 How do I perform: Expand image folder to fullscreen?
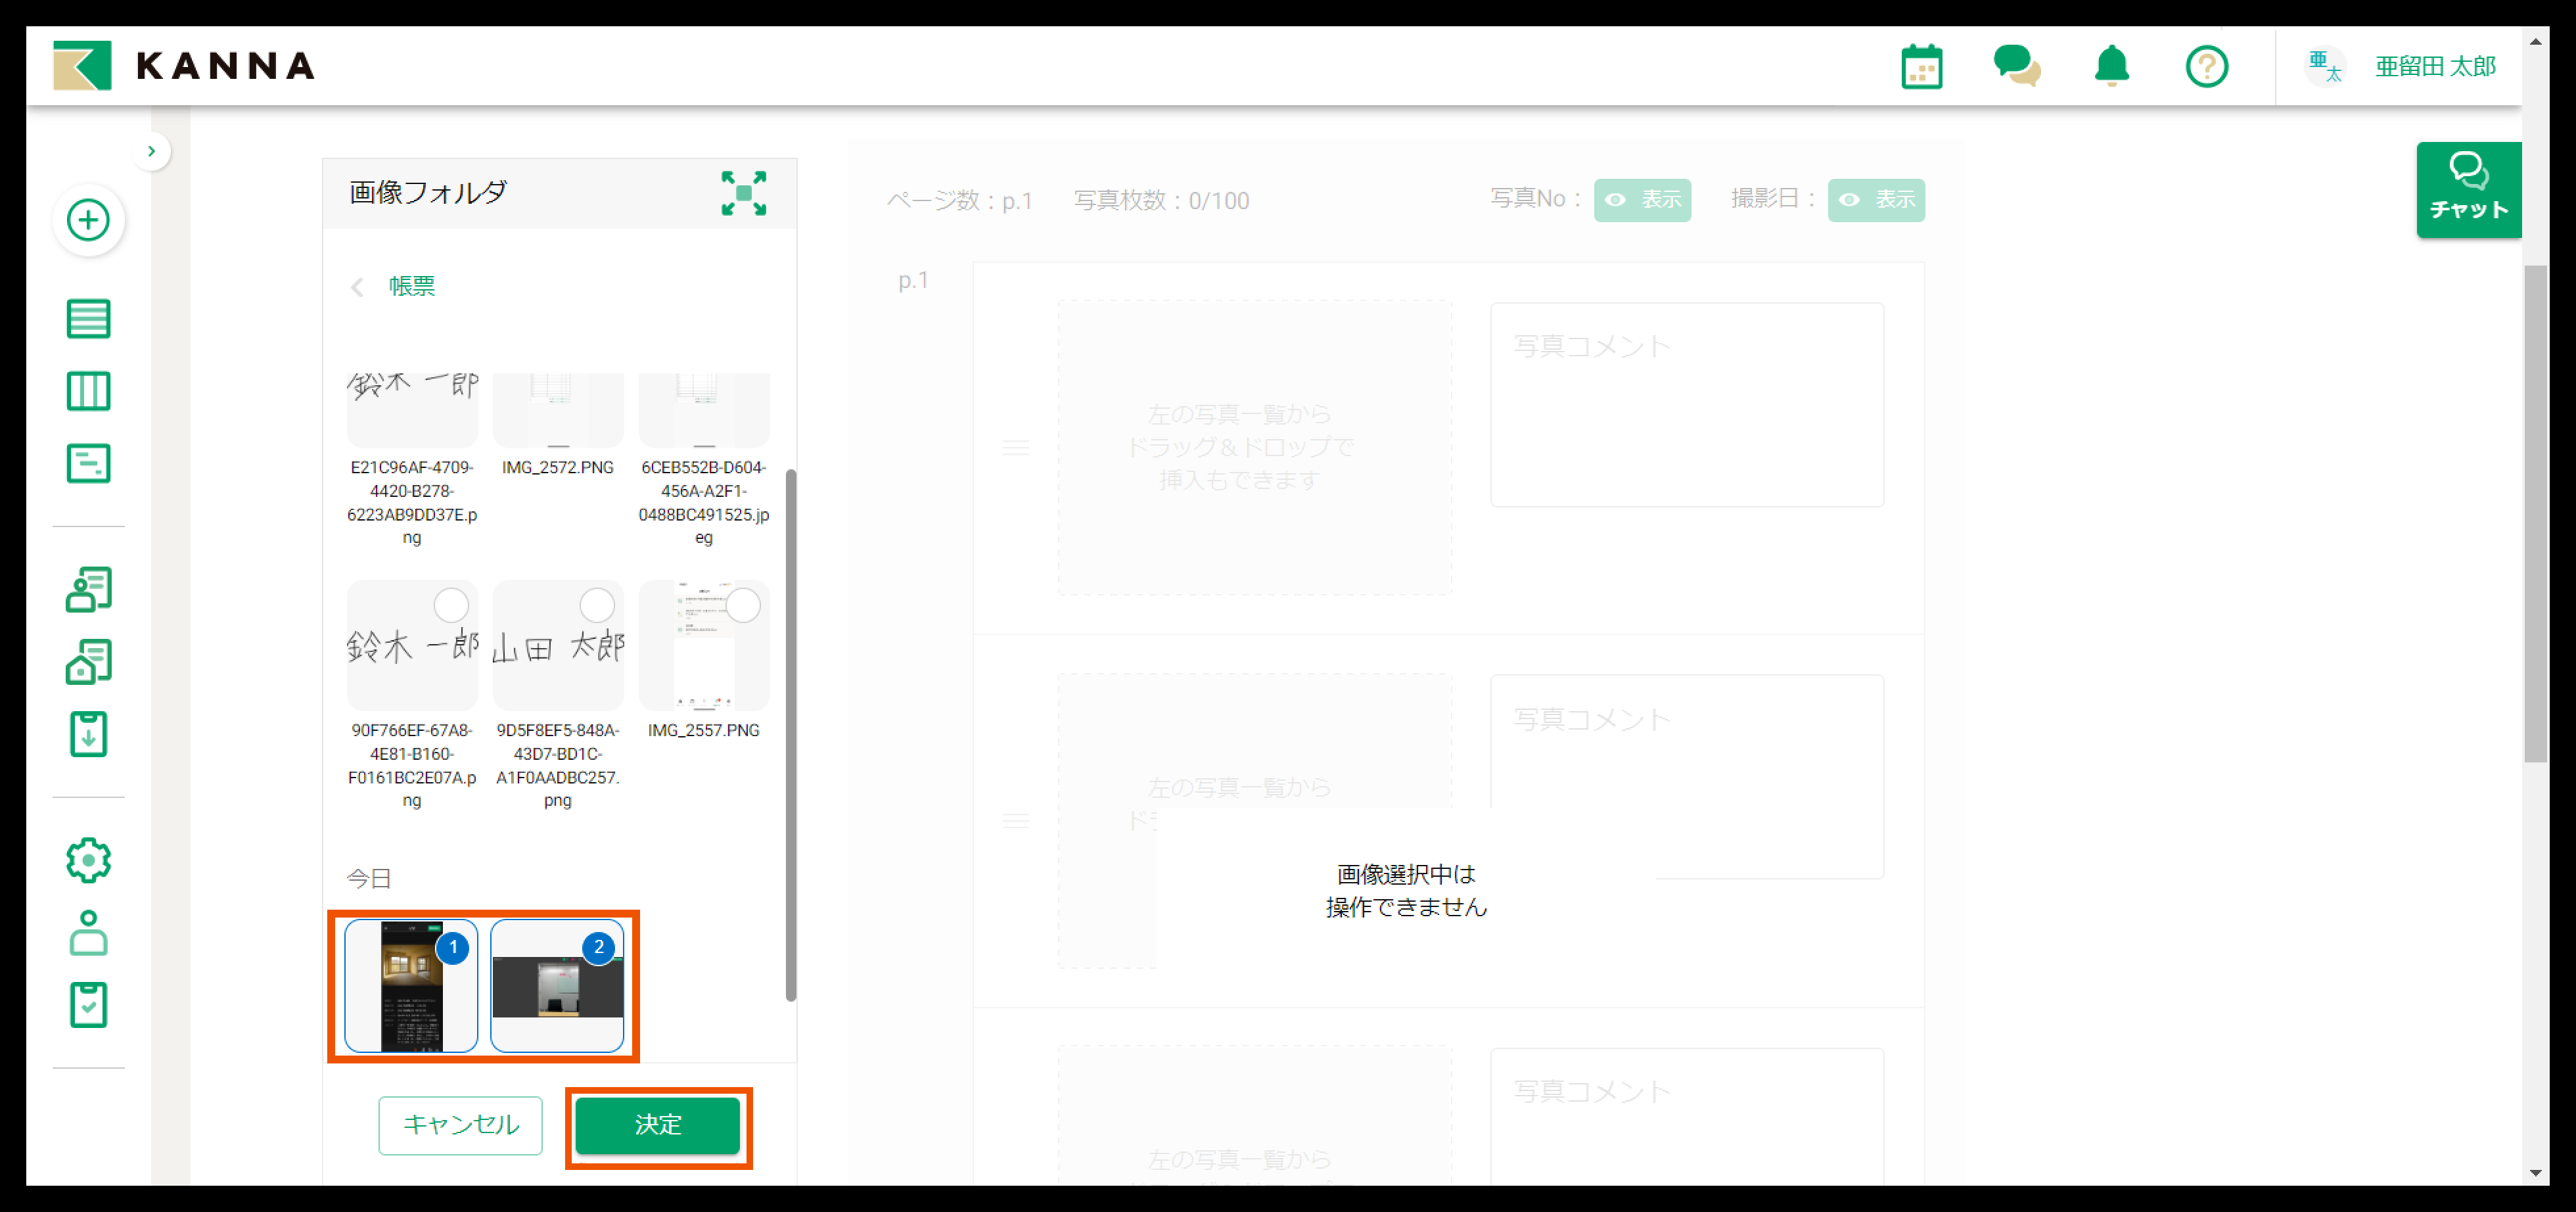coord(743,193)
